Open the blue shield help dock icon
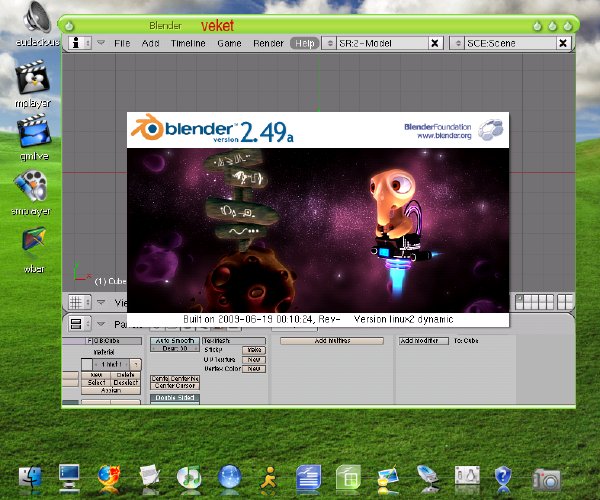This screenshot has height=500, width=600. (x=504, y=477)
